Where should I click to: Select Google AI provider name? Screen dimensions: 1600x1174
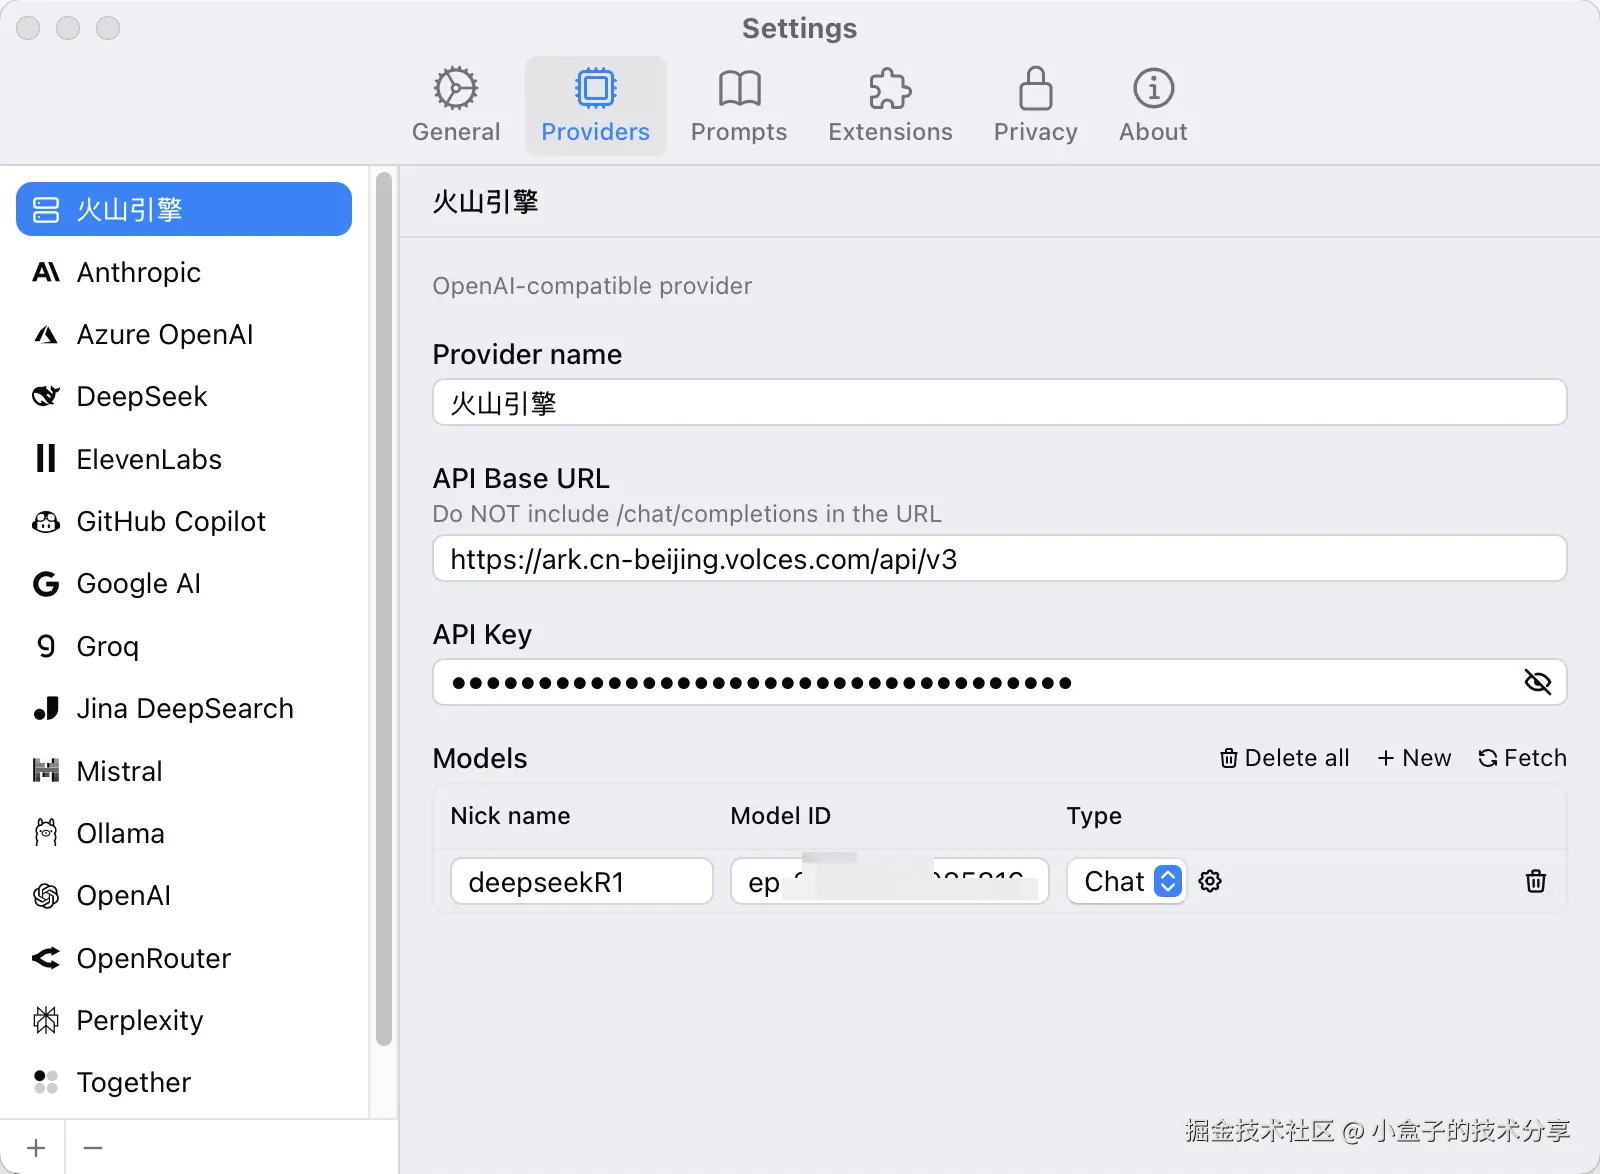(139, 584)
